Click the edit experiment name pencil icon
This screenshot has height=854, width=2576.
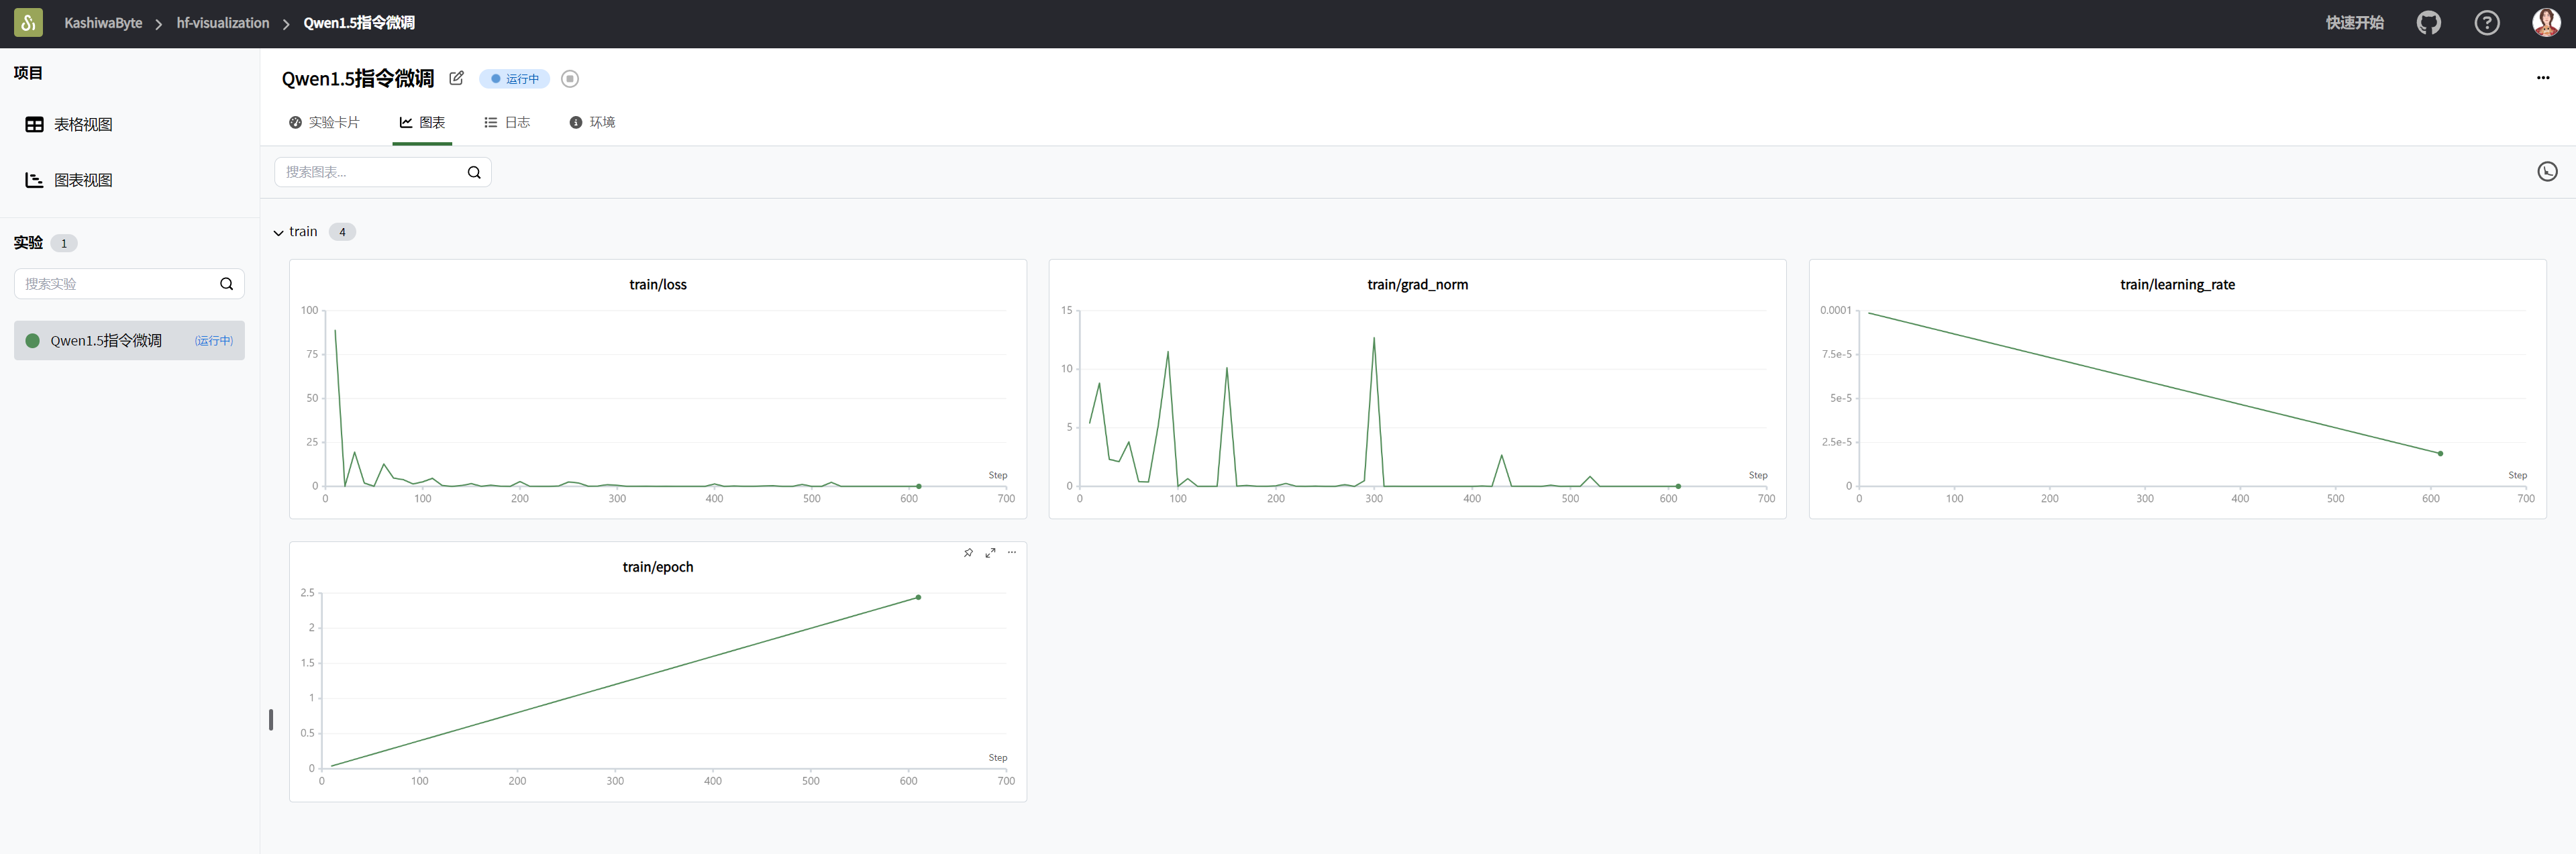pyautogui.click(x=456, y=78)
